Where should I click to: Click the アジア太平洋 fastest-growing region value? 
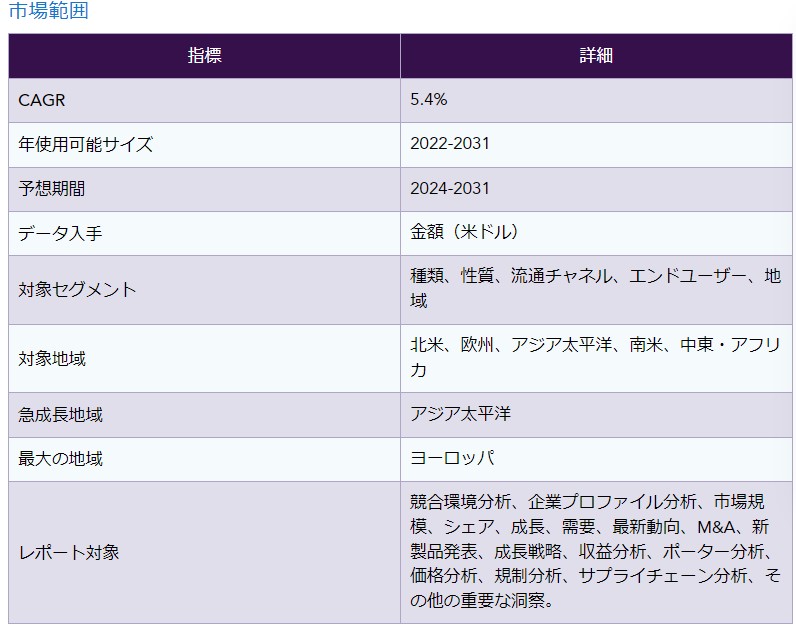pos(460,414)
